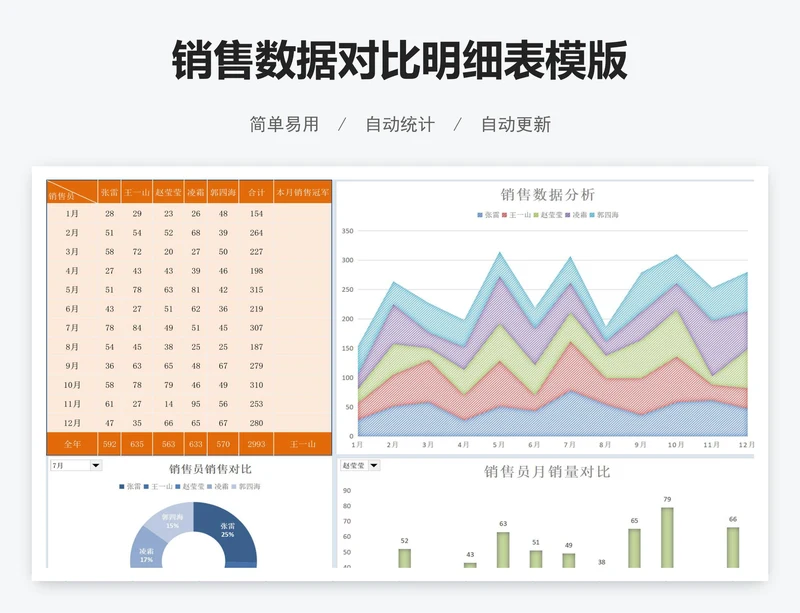The height and width of the screenshot is (613, 800).
Task: Click the 187 total cell for 8月
Action: 256,347
